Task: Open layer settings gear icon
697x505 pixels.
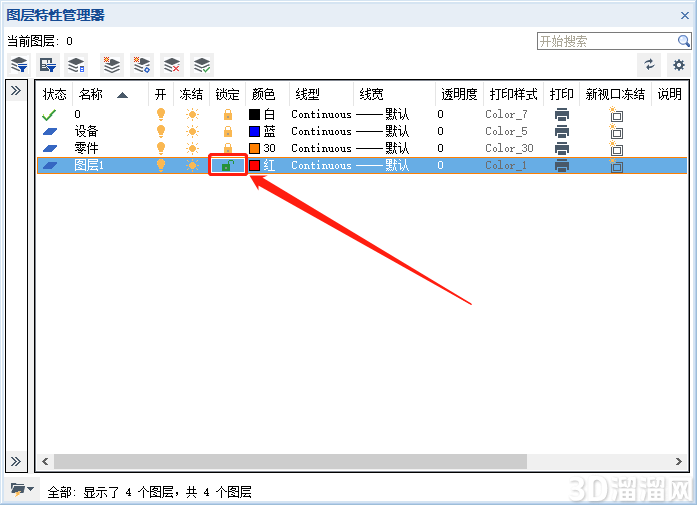Action: 678,65
